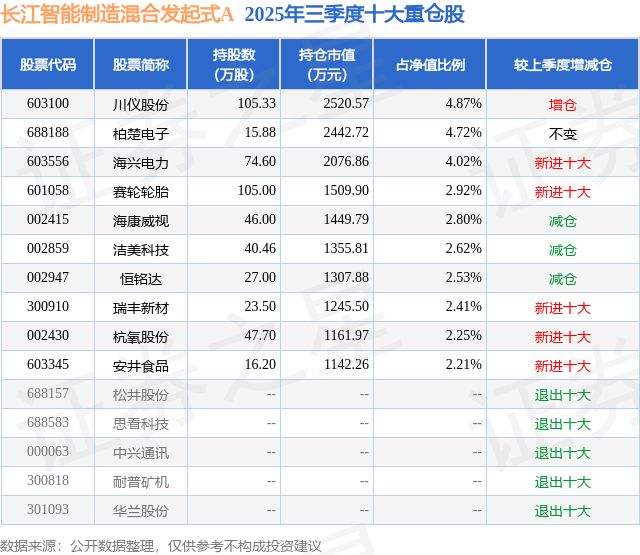Click the heading 2025年三季度十大重仓股
Image resolution: width=640 pixels, height=555 pixels.
click(x=354, y=14)
